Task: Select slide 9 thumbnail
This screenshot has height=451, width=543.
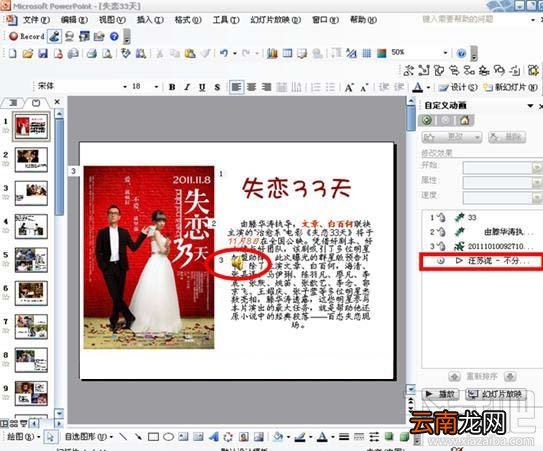Action: (31, 393)
